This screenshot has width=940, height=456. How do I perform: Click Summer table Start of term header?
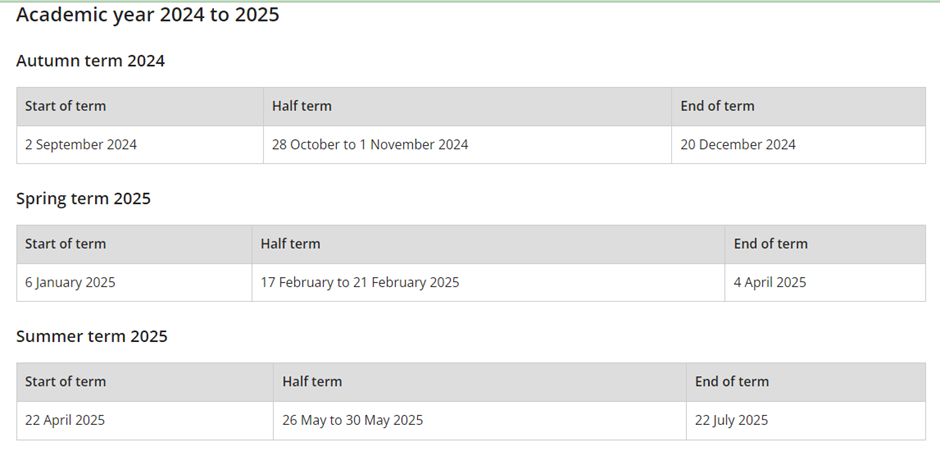tap(145, 382)
